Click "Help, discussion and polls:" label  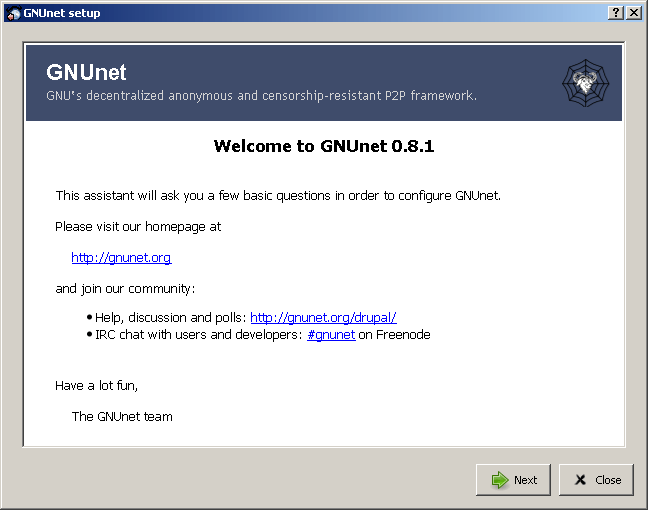(x=171, y=317)
